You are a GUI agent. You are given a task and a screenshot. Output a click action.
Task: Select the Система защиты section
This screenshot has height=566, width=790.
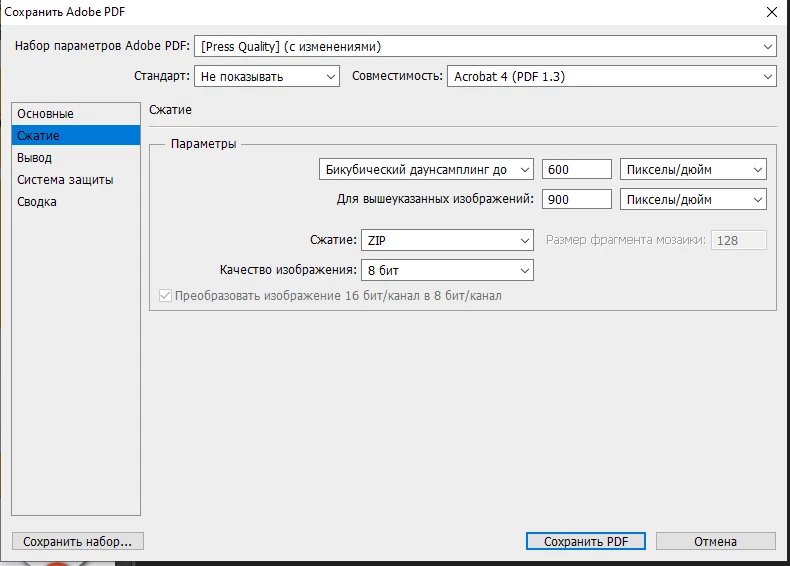pyautogui.click(x=76, y=180)
